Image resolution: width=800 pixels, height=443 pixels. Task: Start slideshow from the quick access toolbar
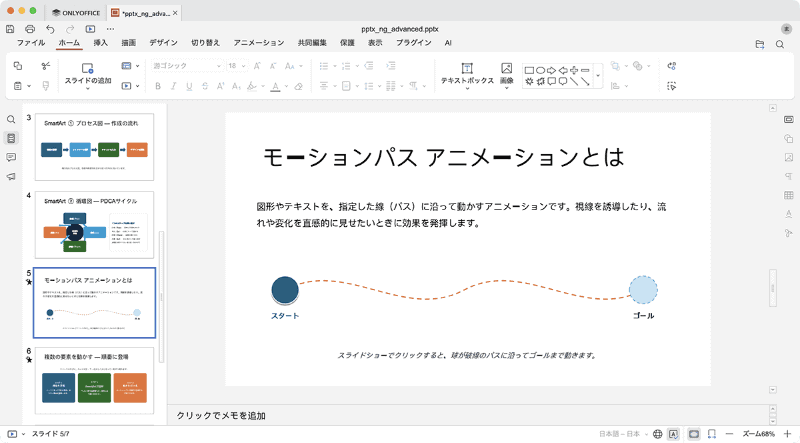click(90, 29)
